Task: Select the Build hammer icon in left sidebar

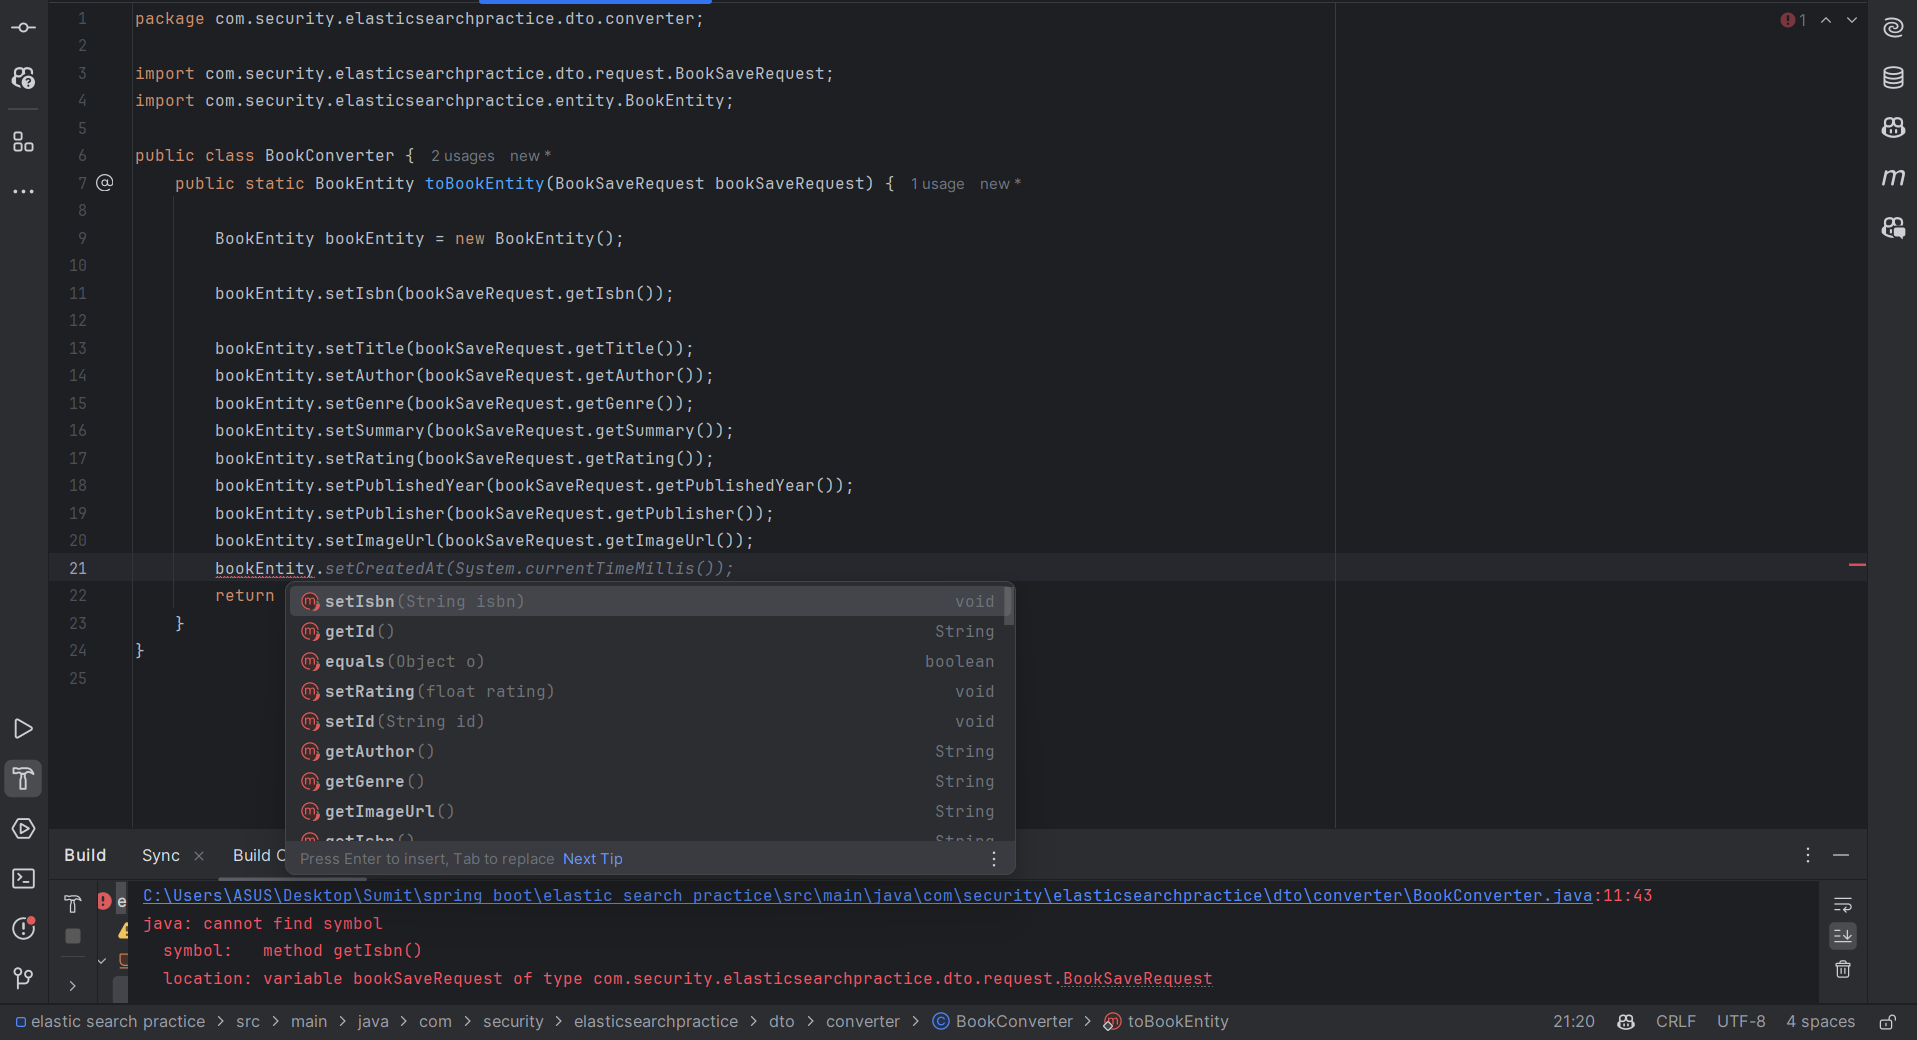Action: click(23, 779)
